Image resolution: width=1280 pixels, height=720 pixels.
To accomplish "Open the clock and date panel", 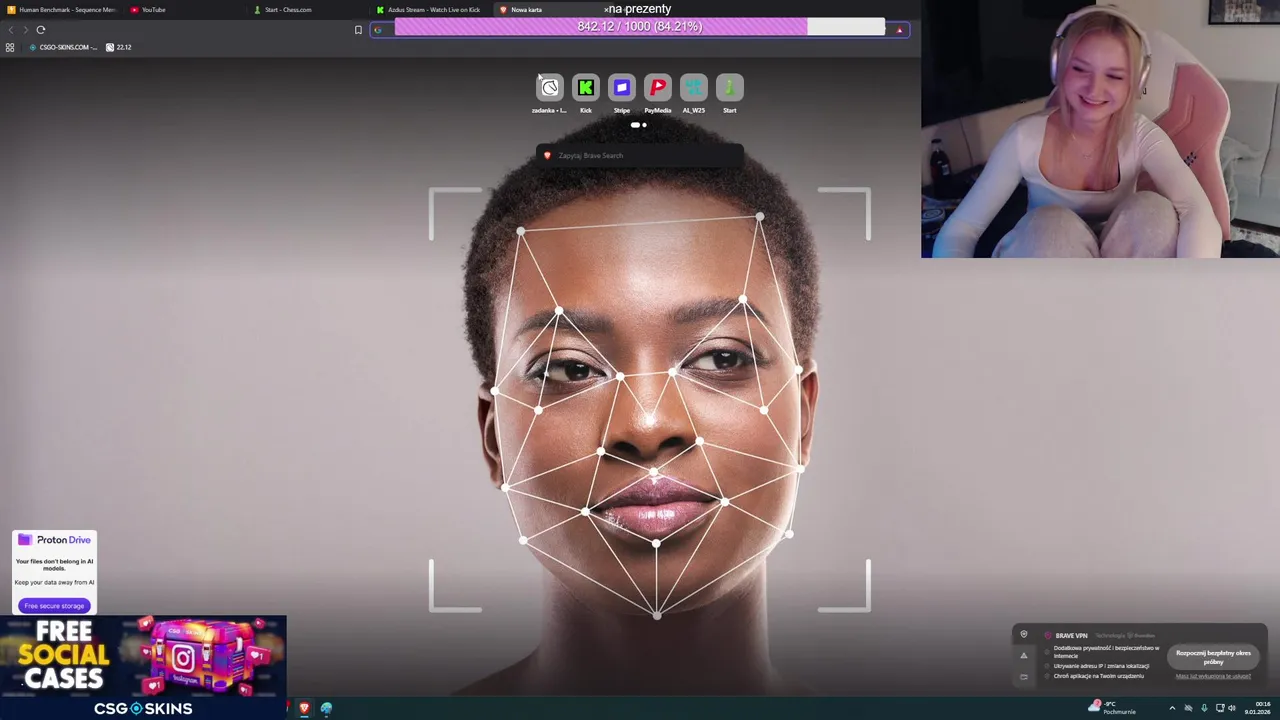I will pyautogui.click(x=1257, y=708).
